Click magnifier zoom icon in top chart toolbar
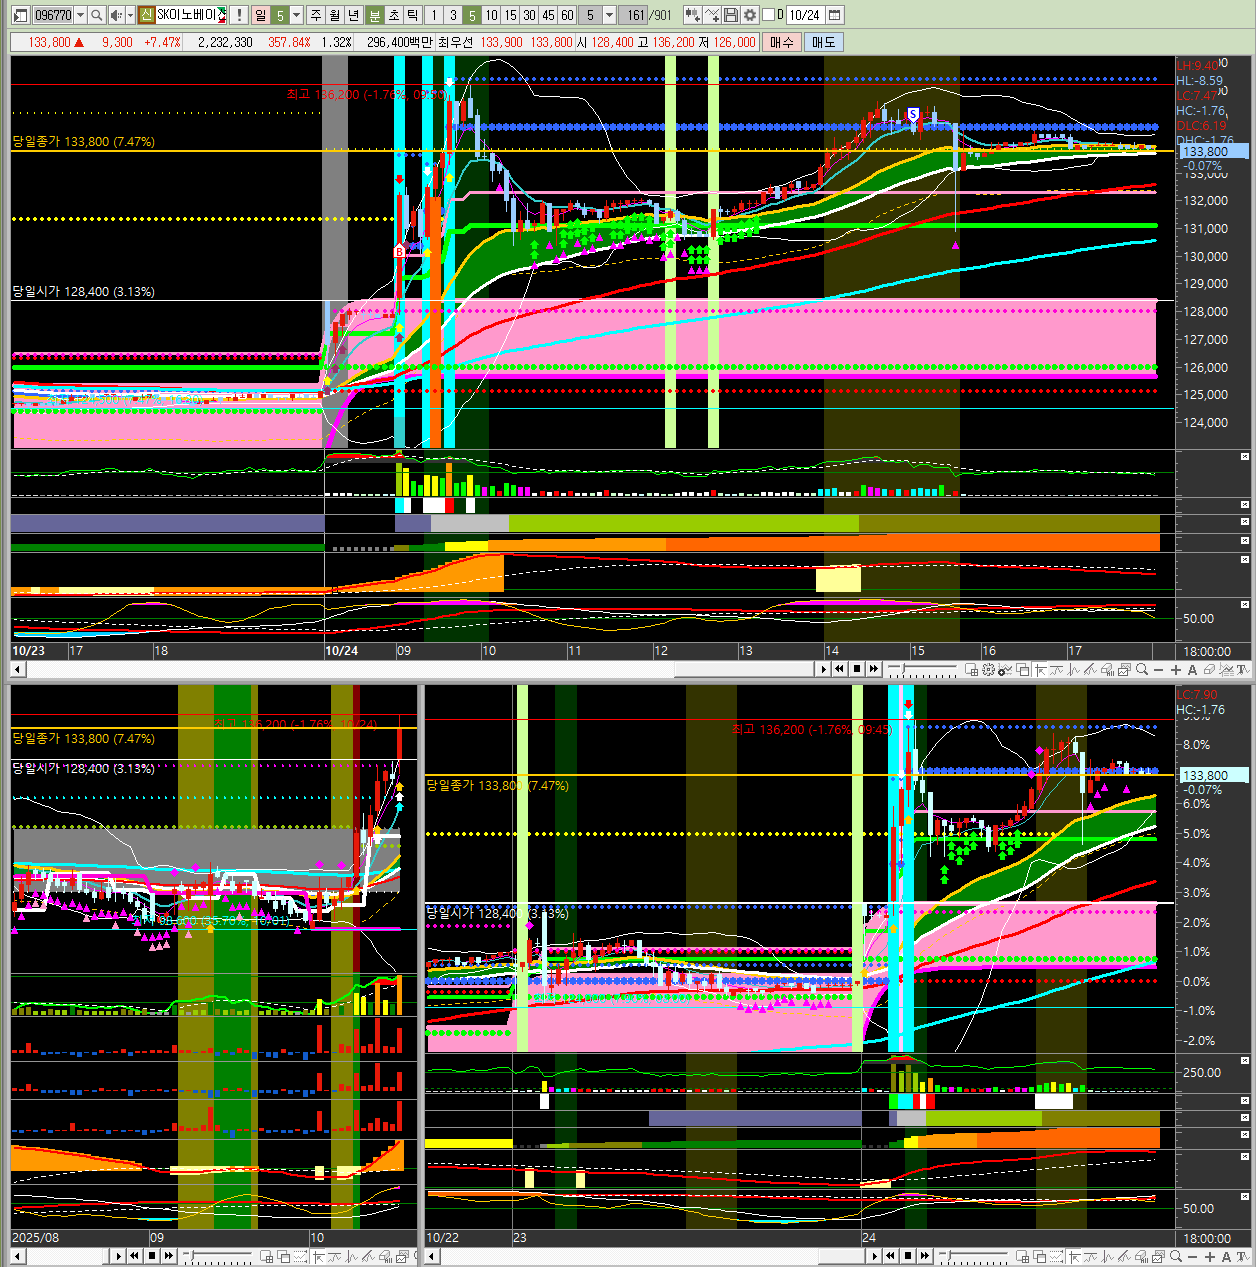The height and width of the screenshot is (1267, 1256). point(1142,669)
